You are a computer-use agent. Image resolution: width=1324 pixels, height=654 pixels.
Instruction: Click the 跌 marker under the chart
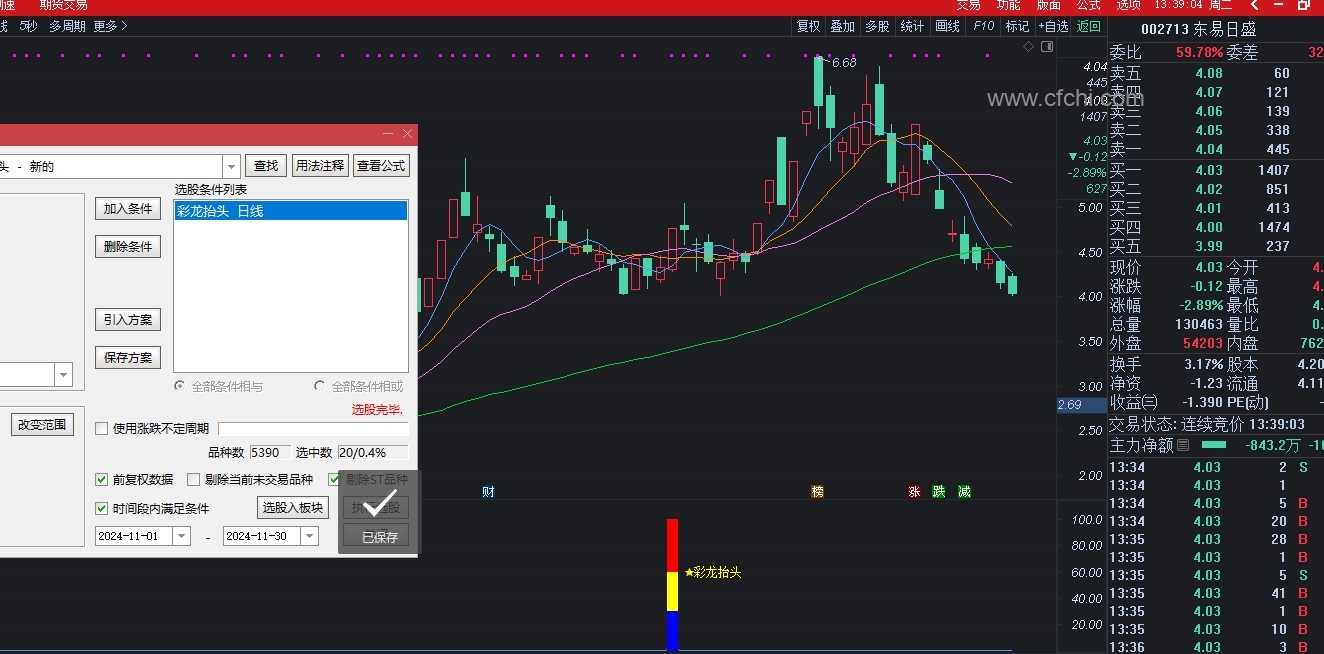pyautogui.click(x=938, y=491)
